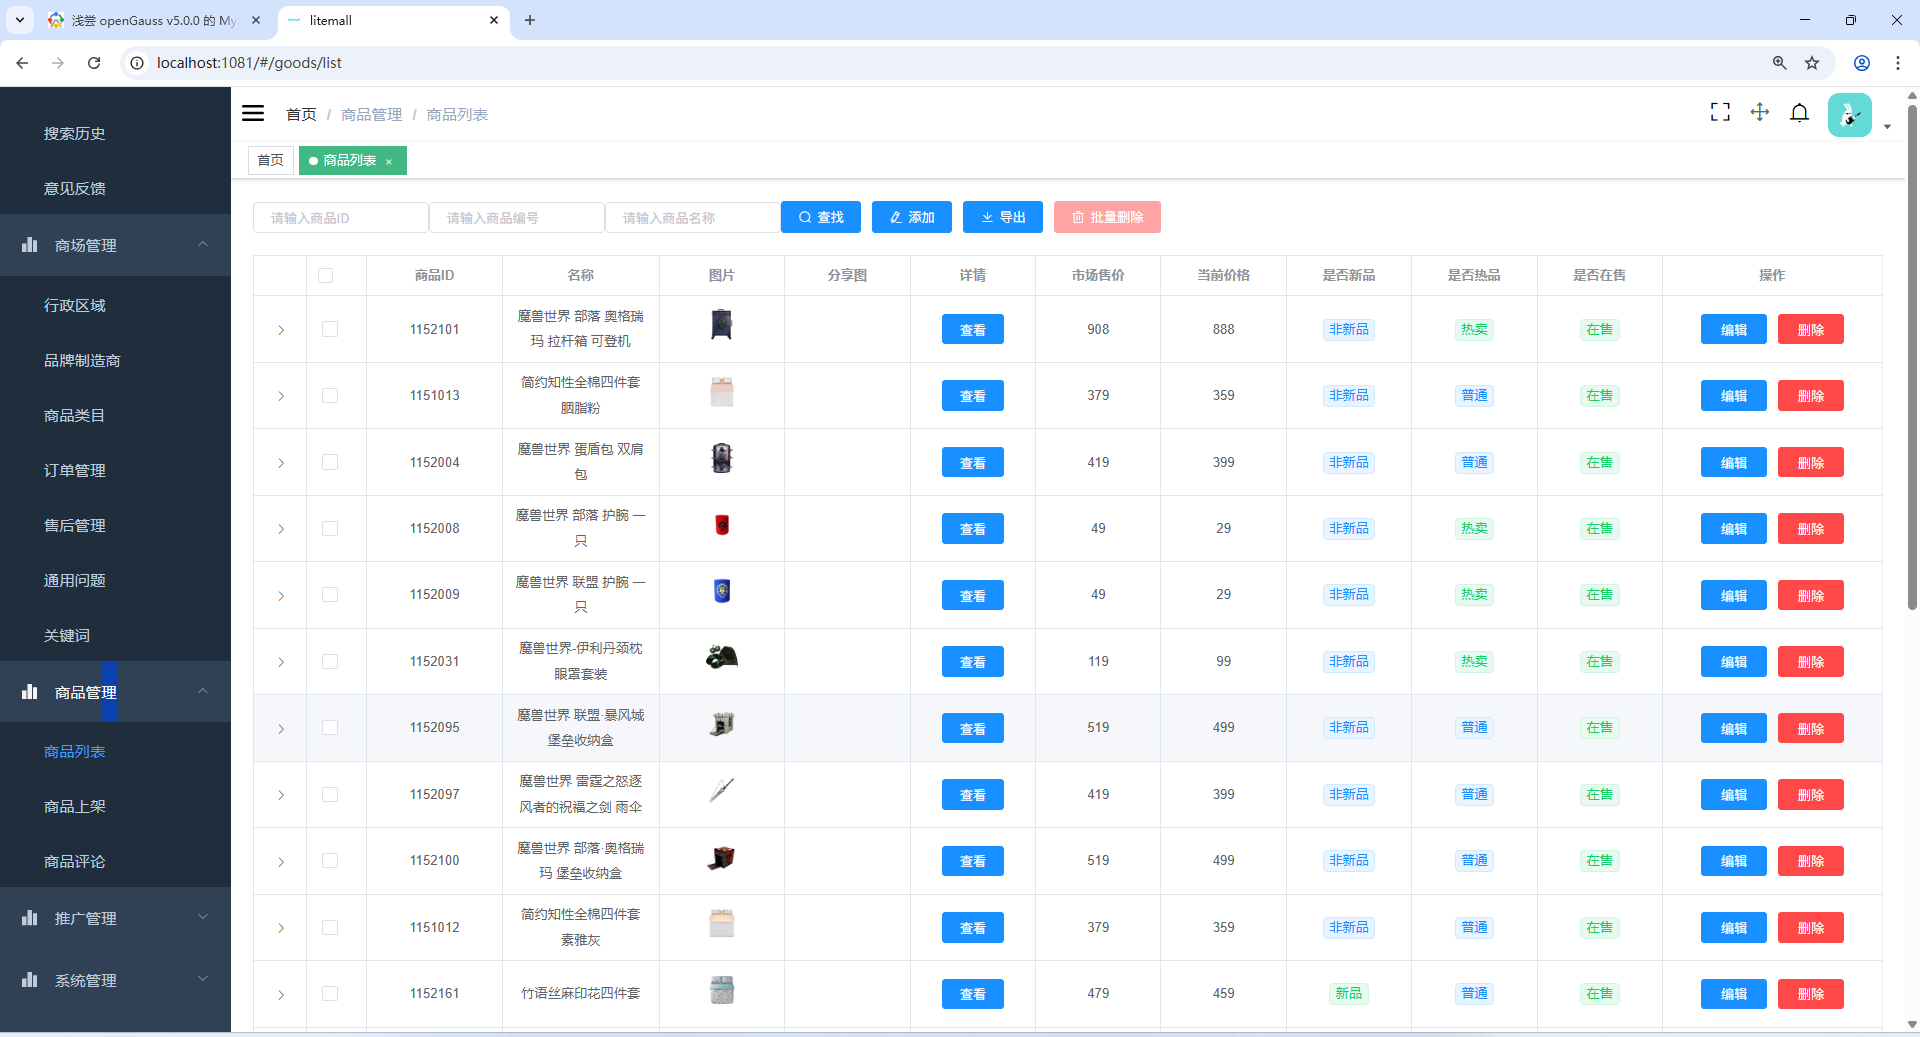
Task: Select checkbox for product 1152095
Action: (330, 727)
